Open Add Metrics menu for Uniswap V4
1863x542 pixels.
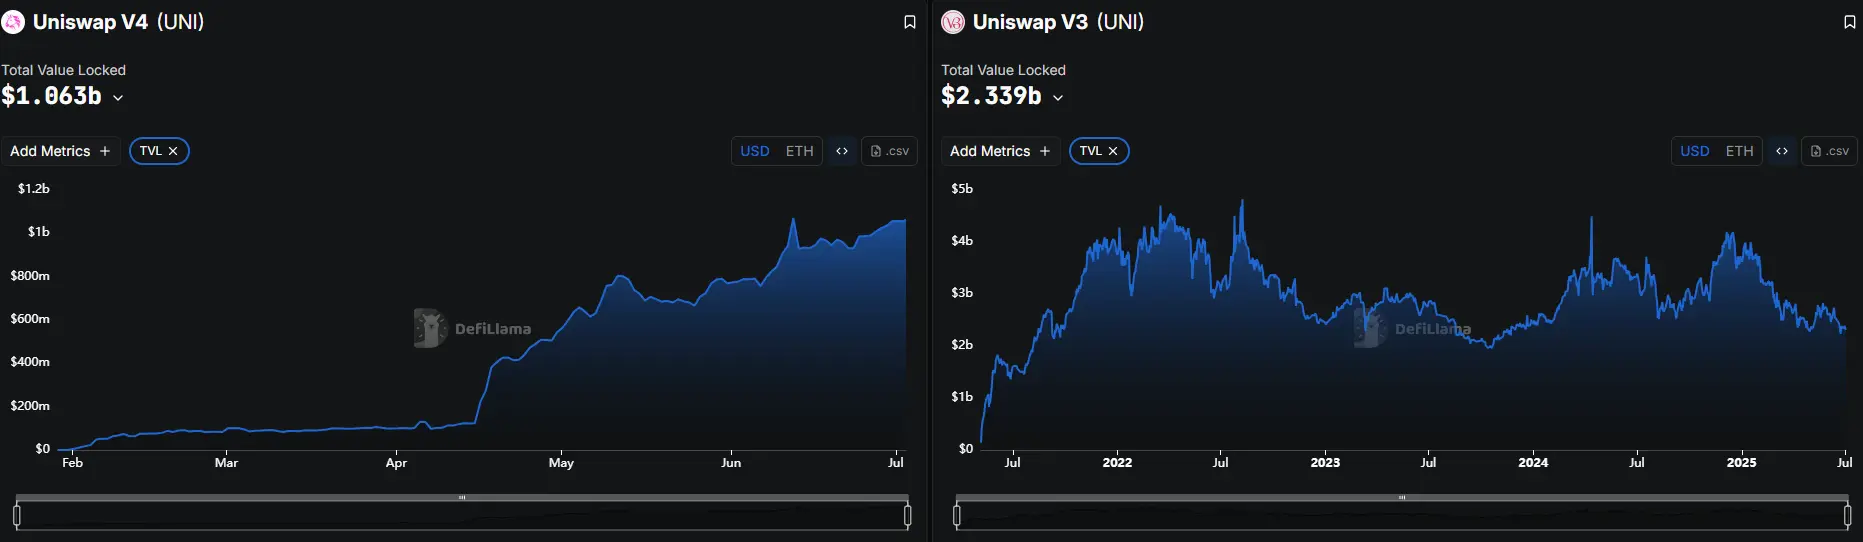[x=60, y=151]
